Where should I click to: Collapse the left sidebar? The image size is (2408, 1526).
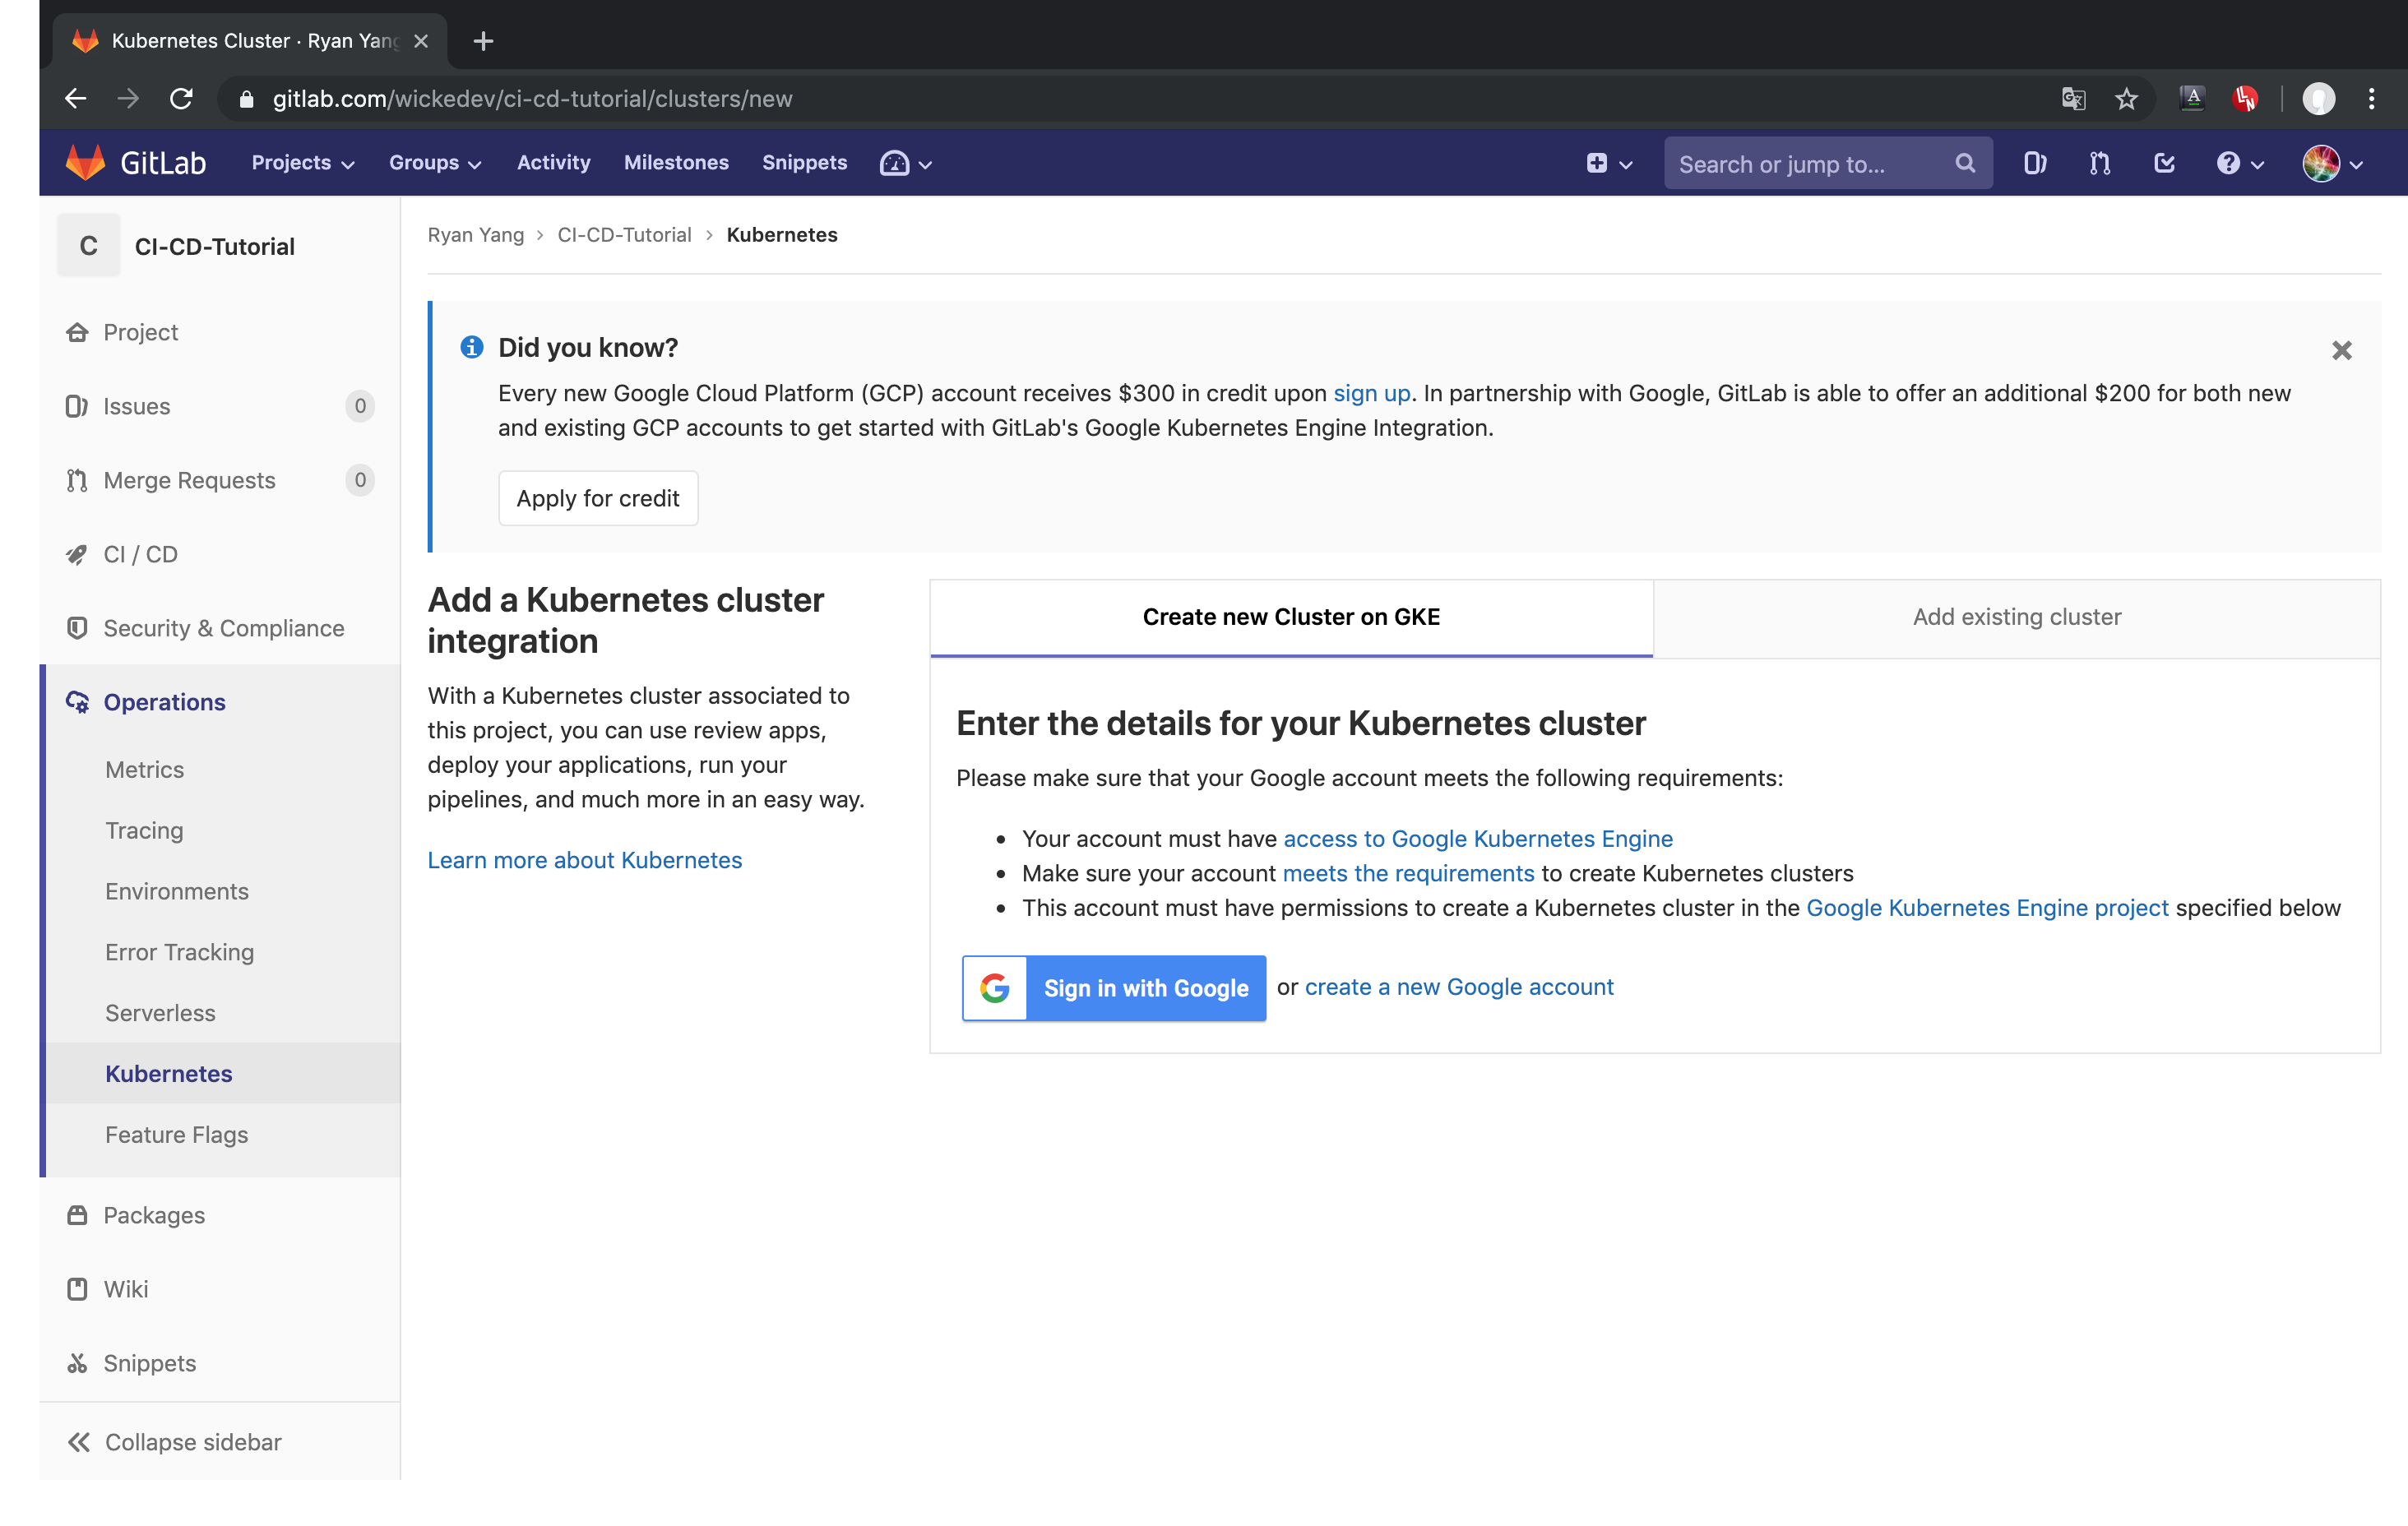(x=191, y=1442)
